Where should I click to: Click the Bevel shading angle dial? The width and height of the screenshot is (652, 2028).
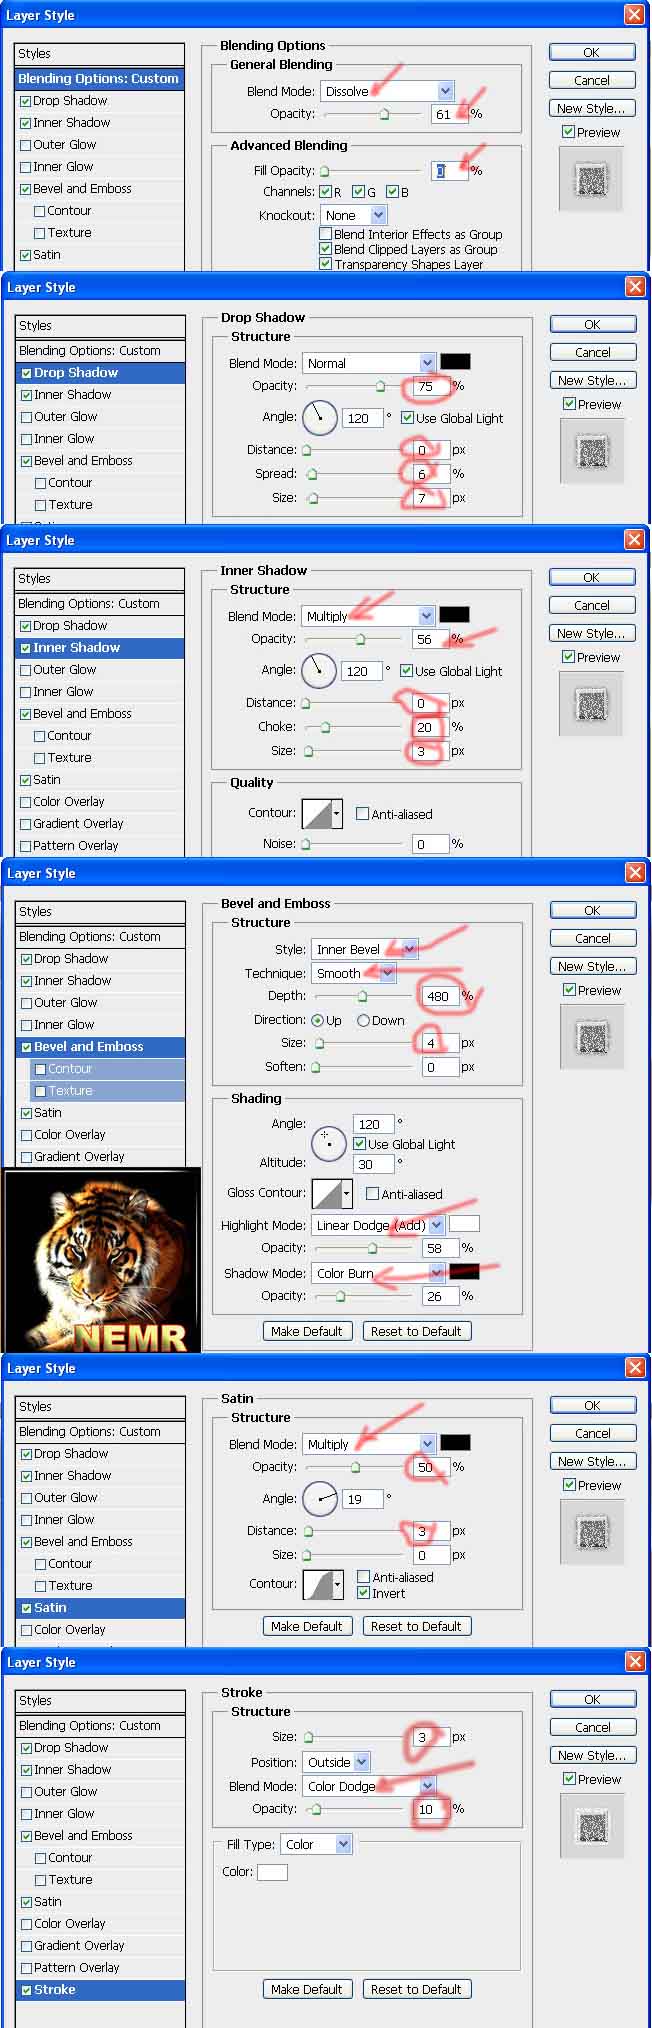tap(329, 1143)
